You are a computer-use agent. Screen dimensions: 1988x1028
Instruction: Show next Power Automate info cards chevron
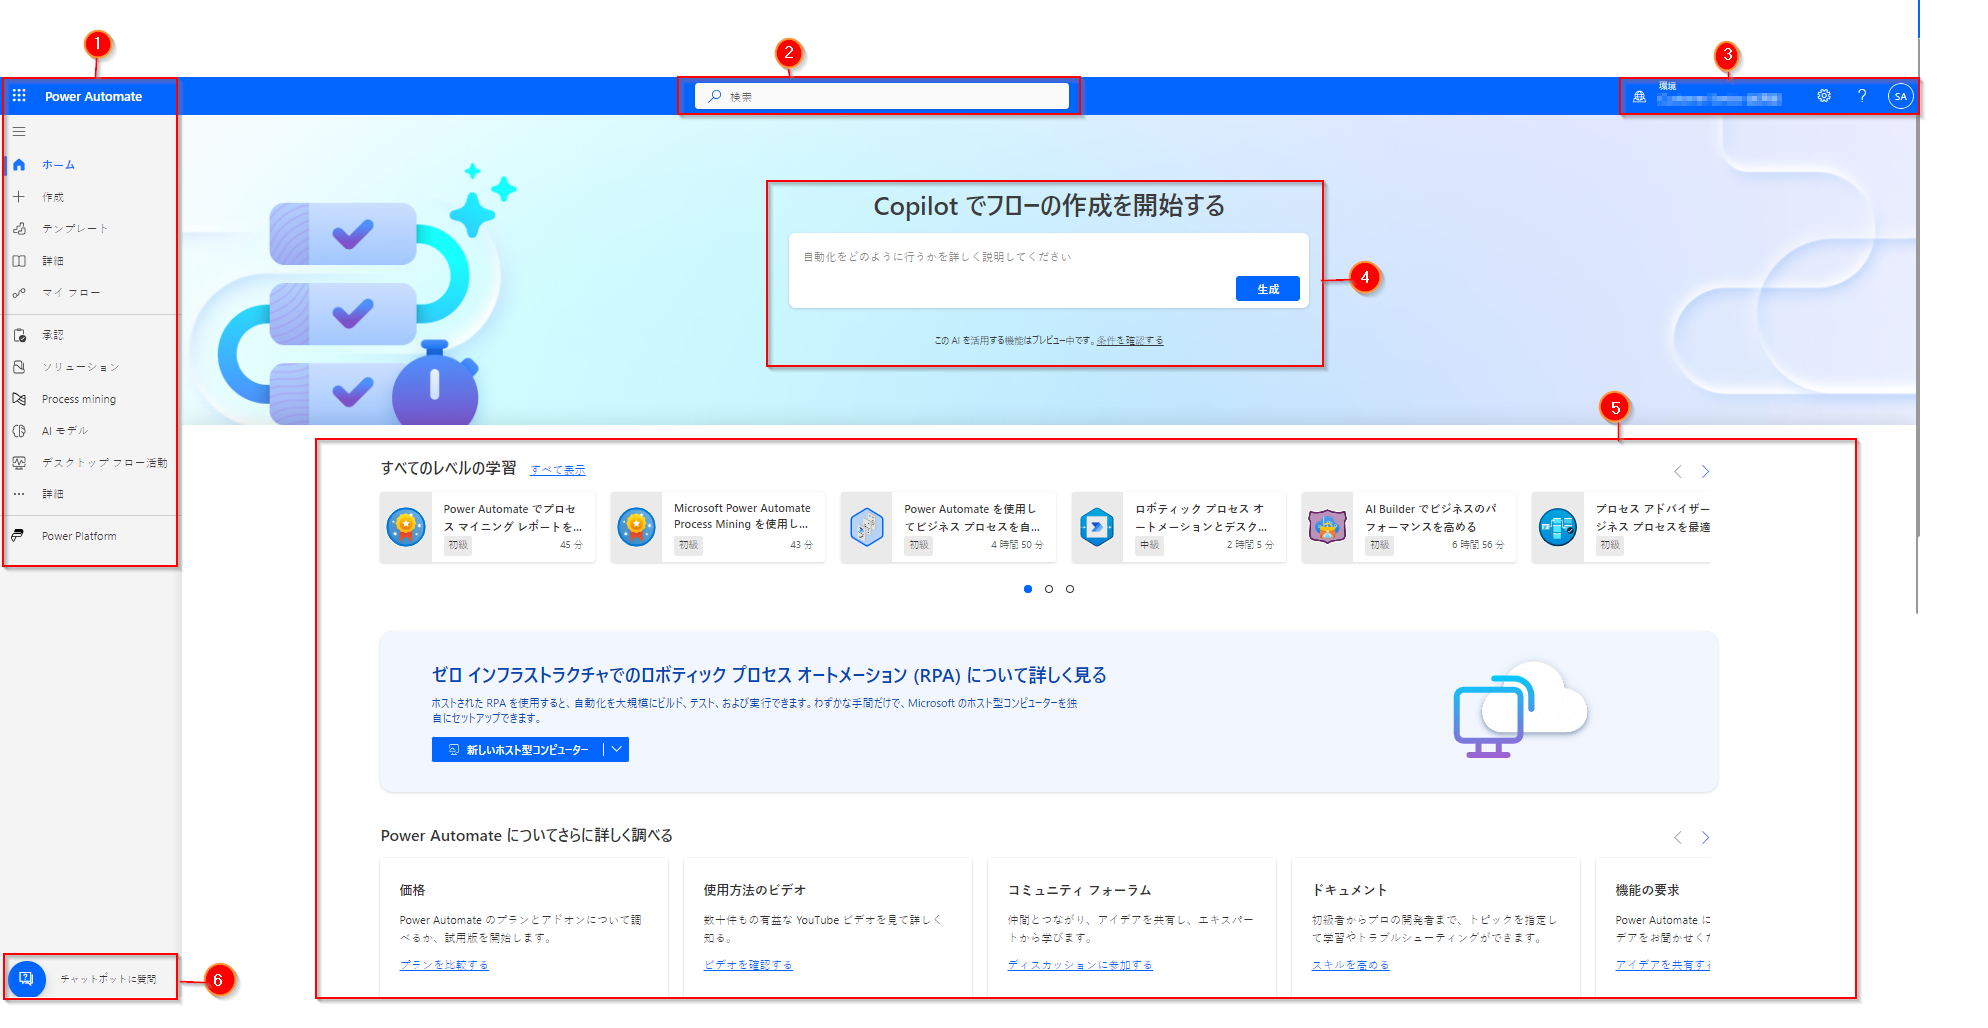pyautogui.click(x=1706, y=837)
